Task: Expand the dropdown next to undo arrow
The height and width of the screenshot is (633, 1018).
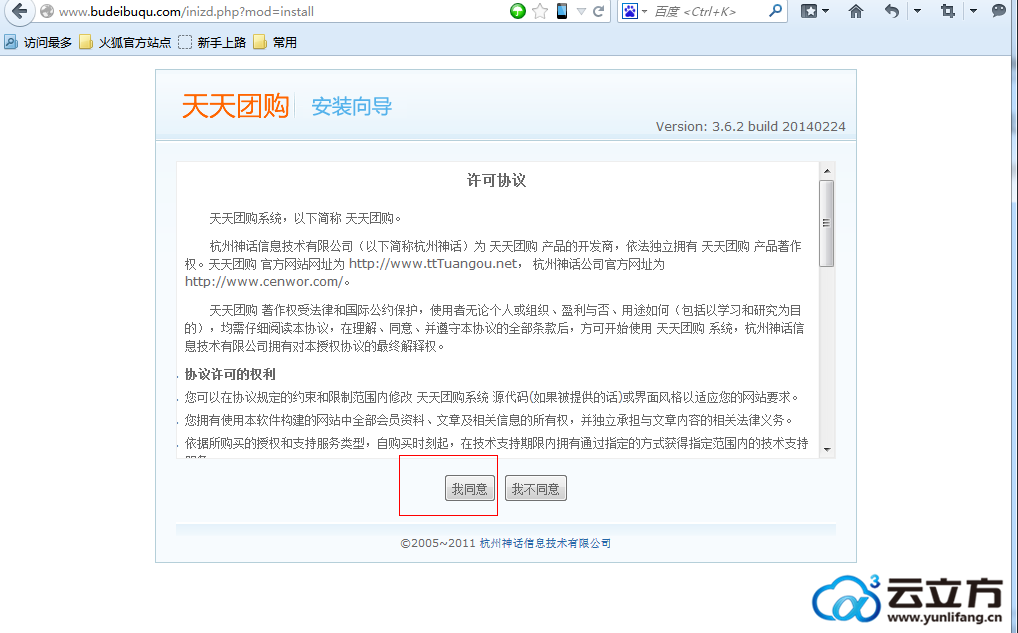Action: point(917,11)
